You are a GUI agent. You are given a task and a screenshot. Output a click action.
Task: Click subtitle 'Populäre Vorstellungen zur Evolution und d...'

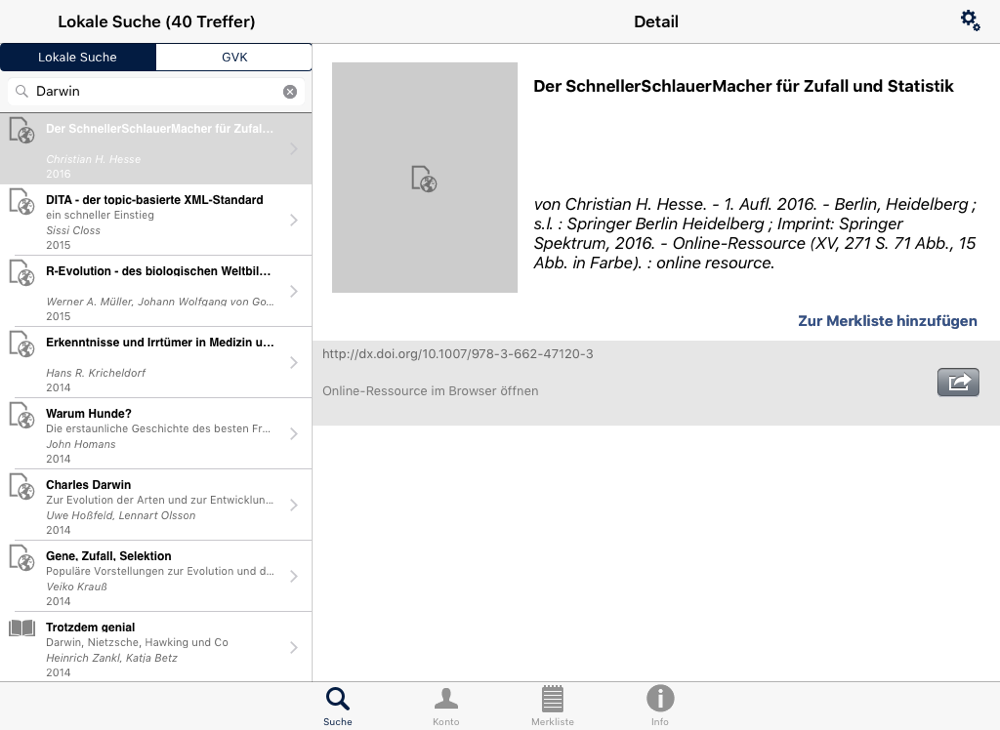point(160,571)
